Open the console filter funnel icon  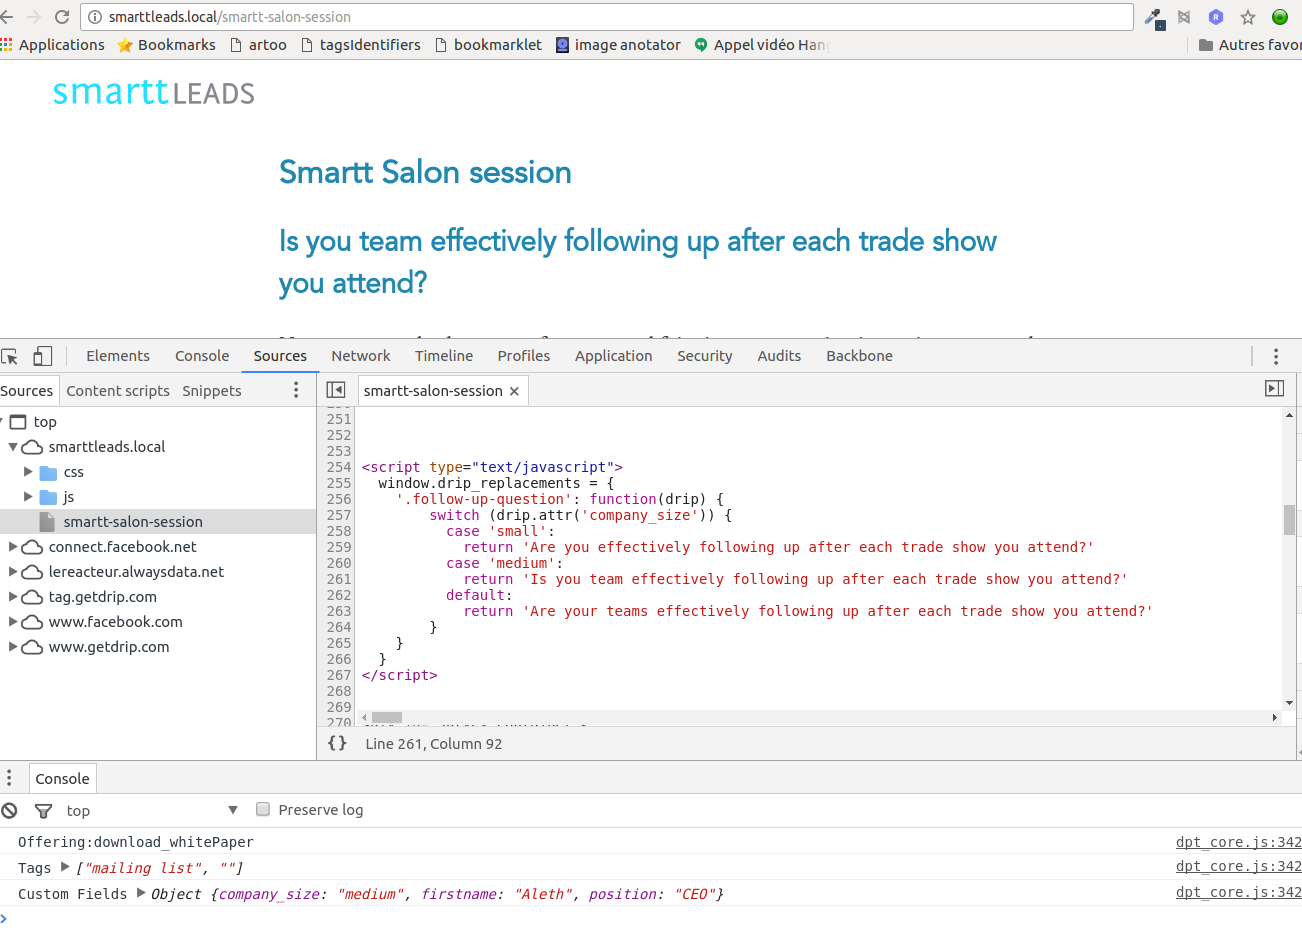click(43, 811)
